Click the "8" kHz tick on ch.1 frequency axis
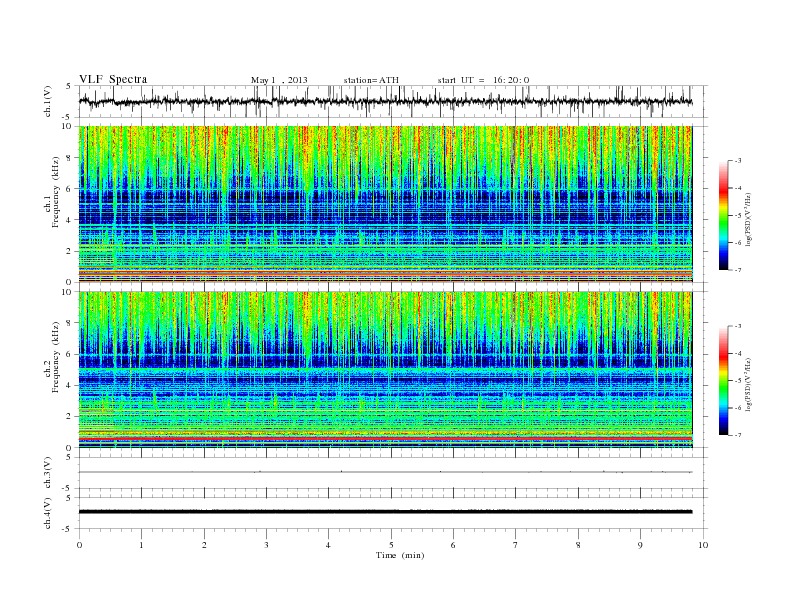Viewport: 792px width, 612px height. click(x=69, y=158)
